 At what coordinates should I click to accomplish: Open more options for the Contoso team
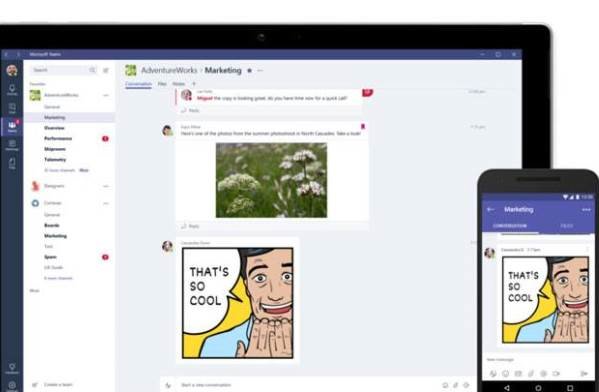(106, 203)
